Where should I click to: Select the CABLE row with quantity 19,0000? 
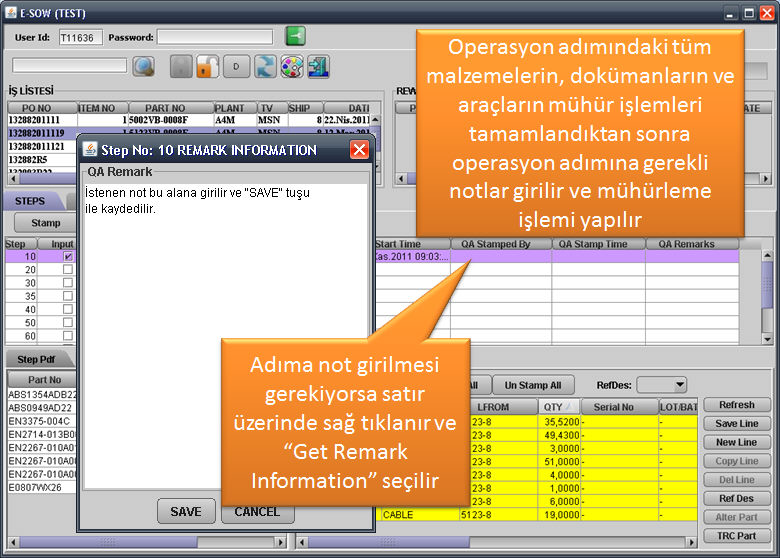pyautogui.click(x=539, y=515)
